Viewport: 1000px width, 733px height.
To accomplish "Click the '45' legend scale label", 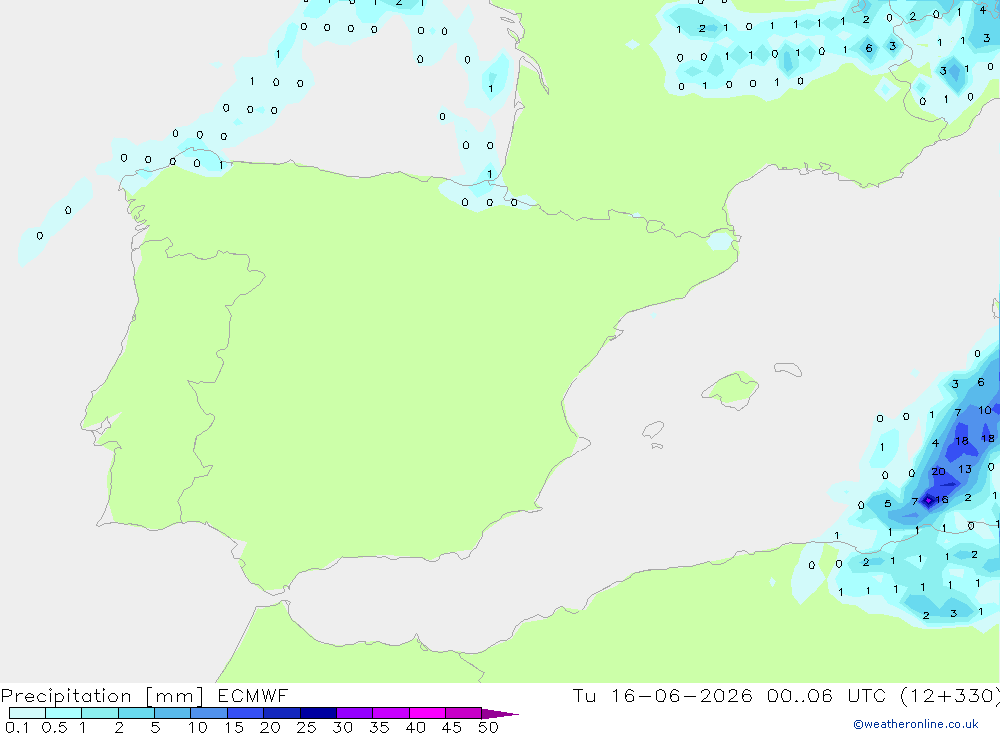I will [452, 727].
